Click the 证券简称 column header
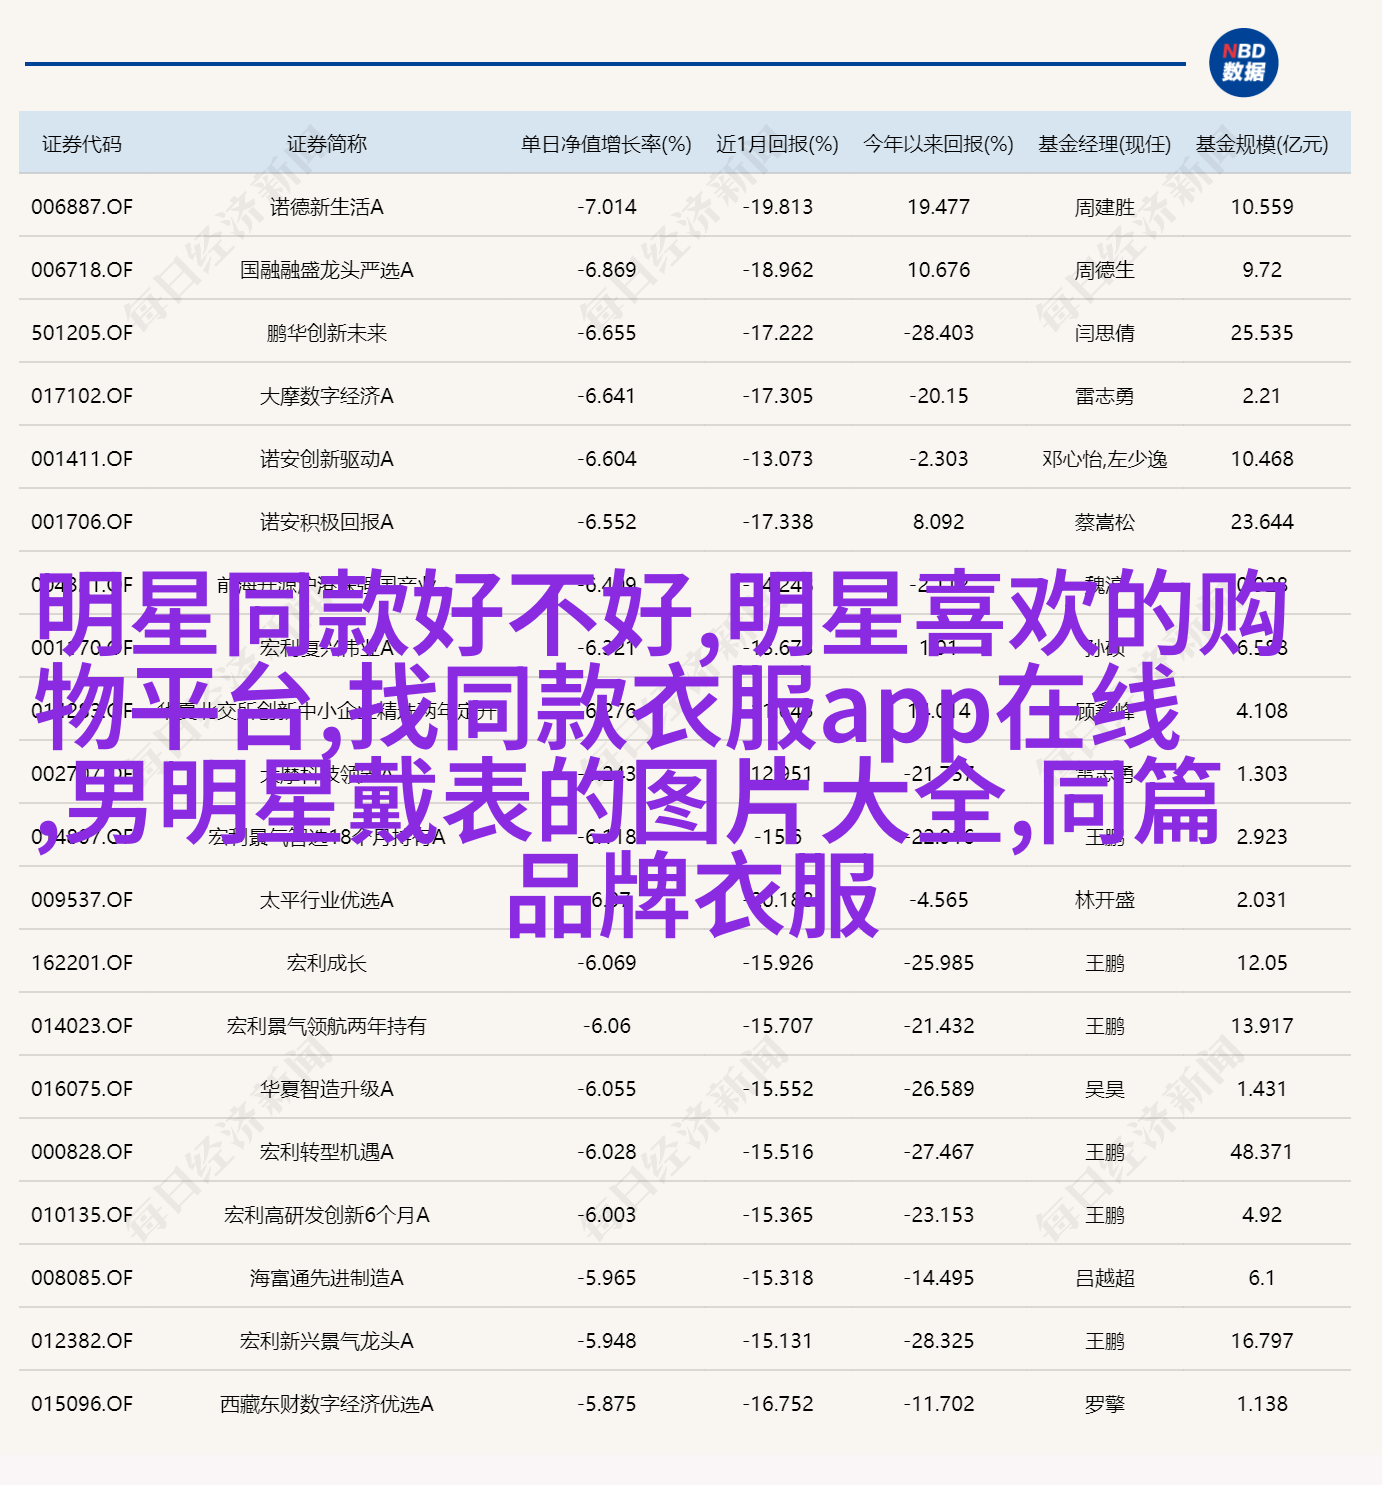 (x=327, y=144)
